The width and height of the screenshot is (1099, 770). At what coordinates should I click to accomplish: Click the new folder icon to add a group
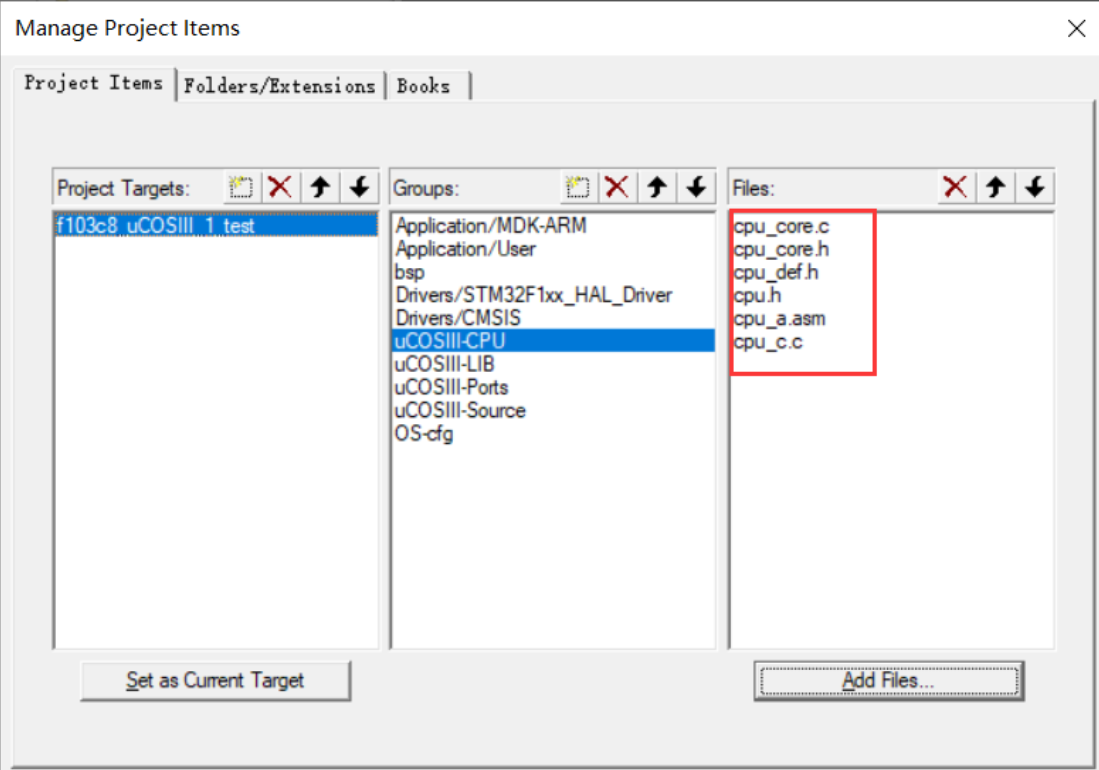click(578, 187)
